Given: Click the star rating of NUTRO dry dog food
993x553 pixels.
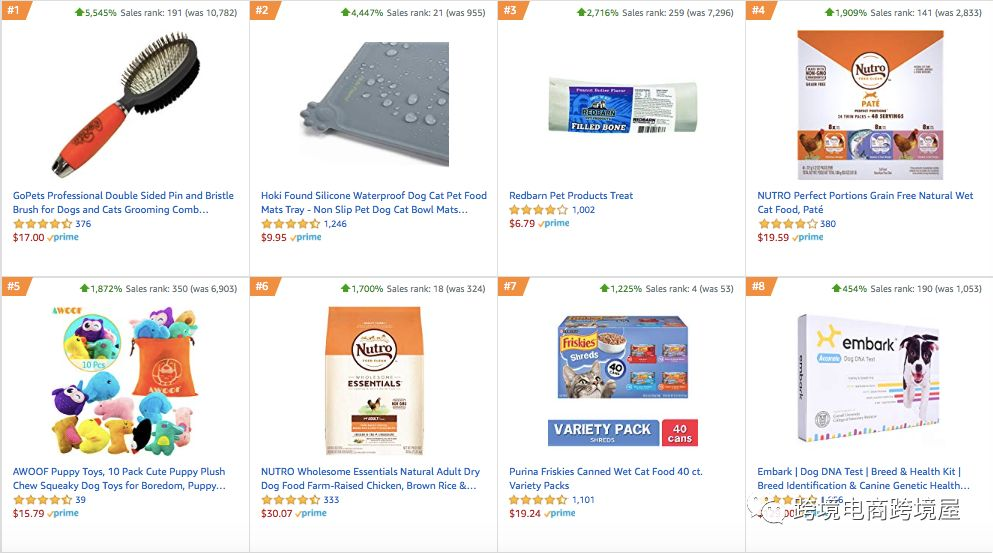Looking at the screenshot, I should click(291, 500).
